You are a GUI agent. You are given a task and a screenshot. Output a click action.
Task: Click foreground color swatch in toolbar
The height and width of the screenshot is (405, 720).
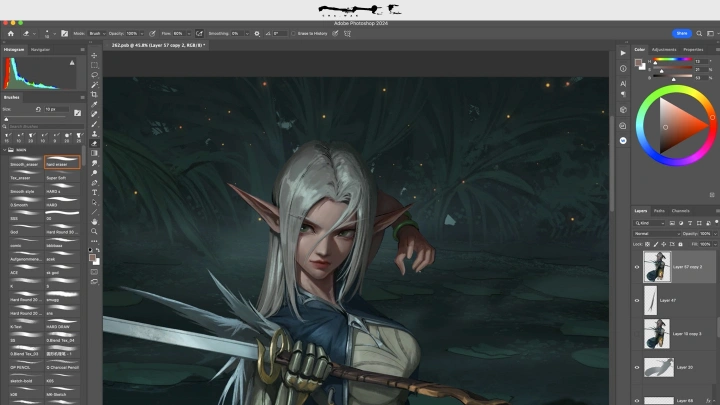(92, 258)
